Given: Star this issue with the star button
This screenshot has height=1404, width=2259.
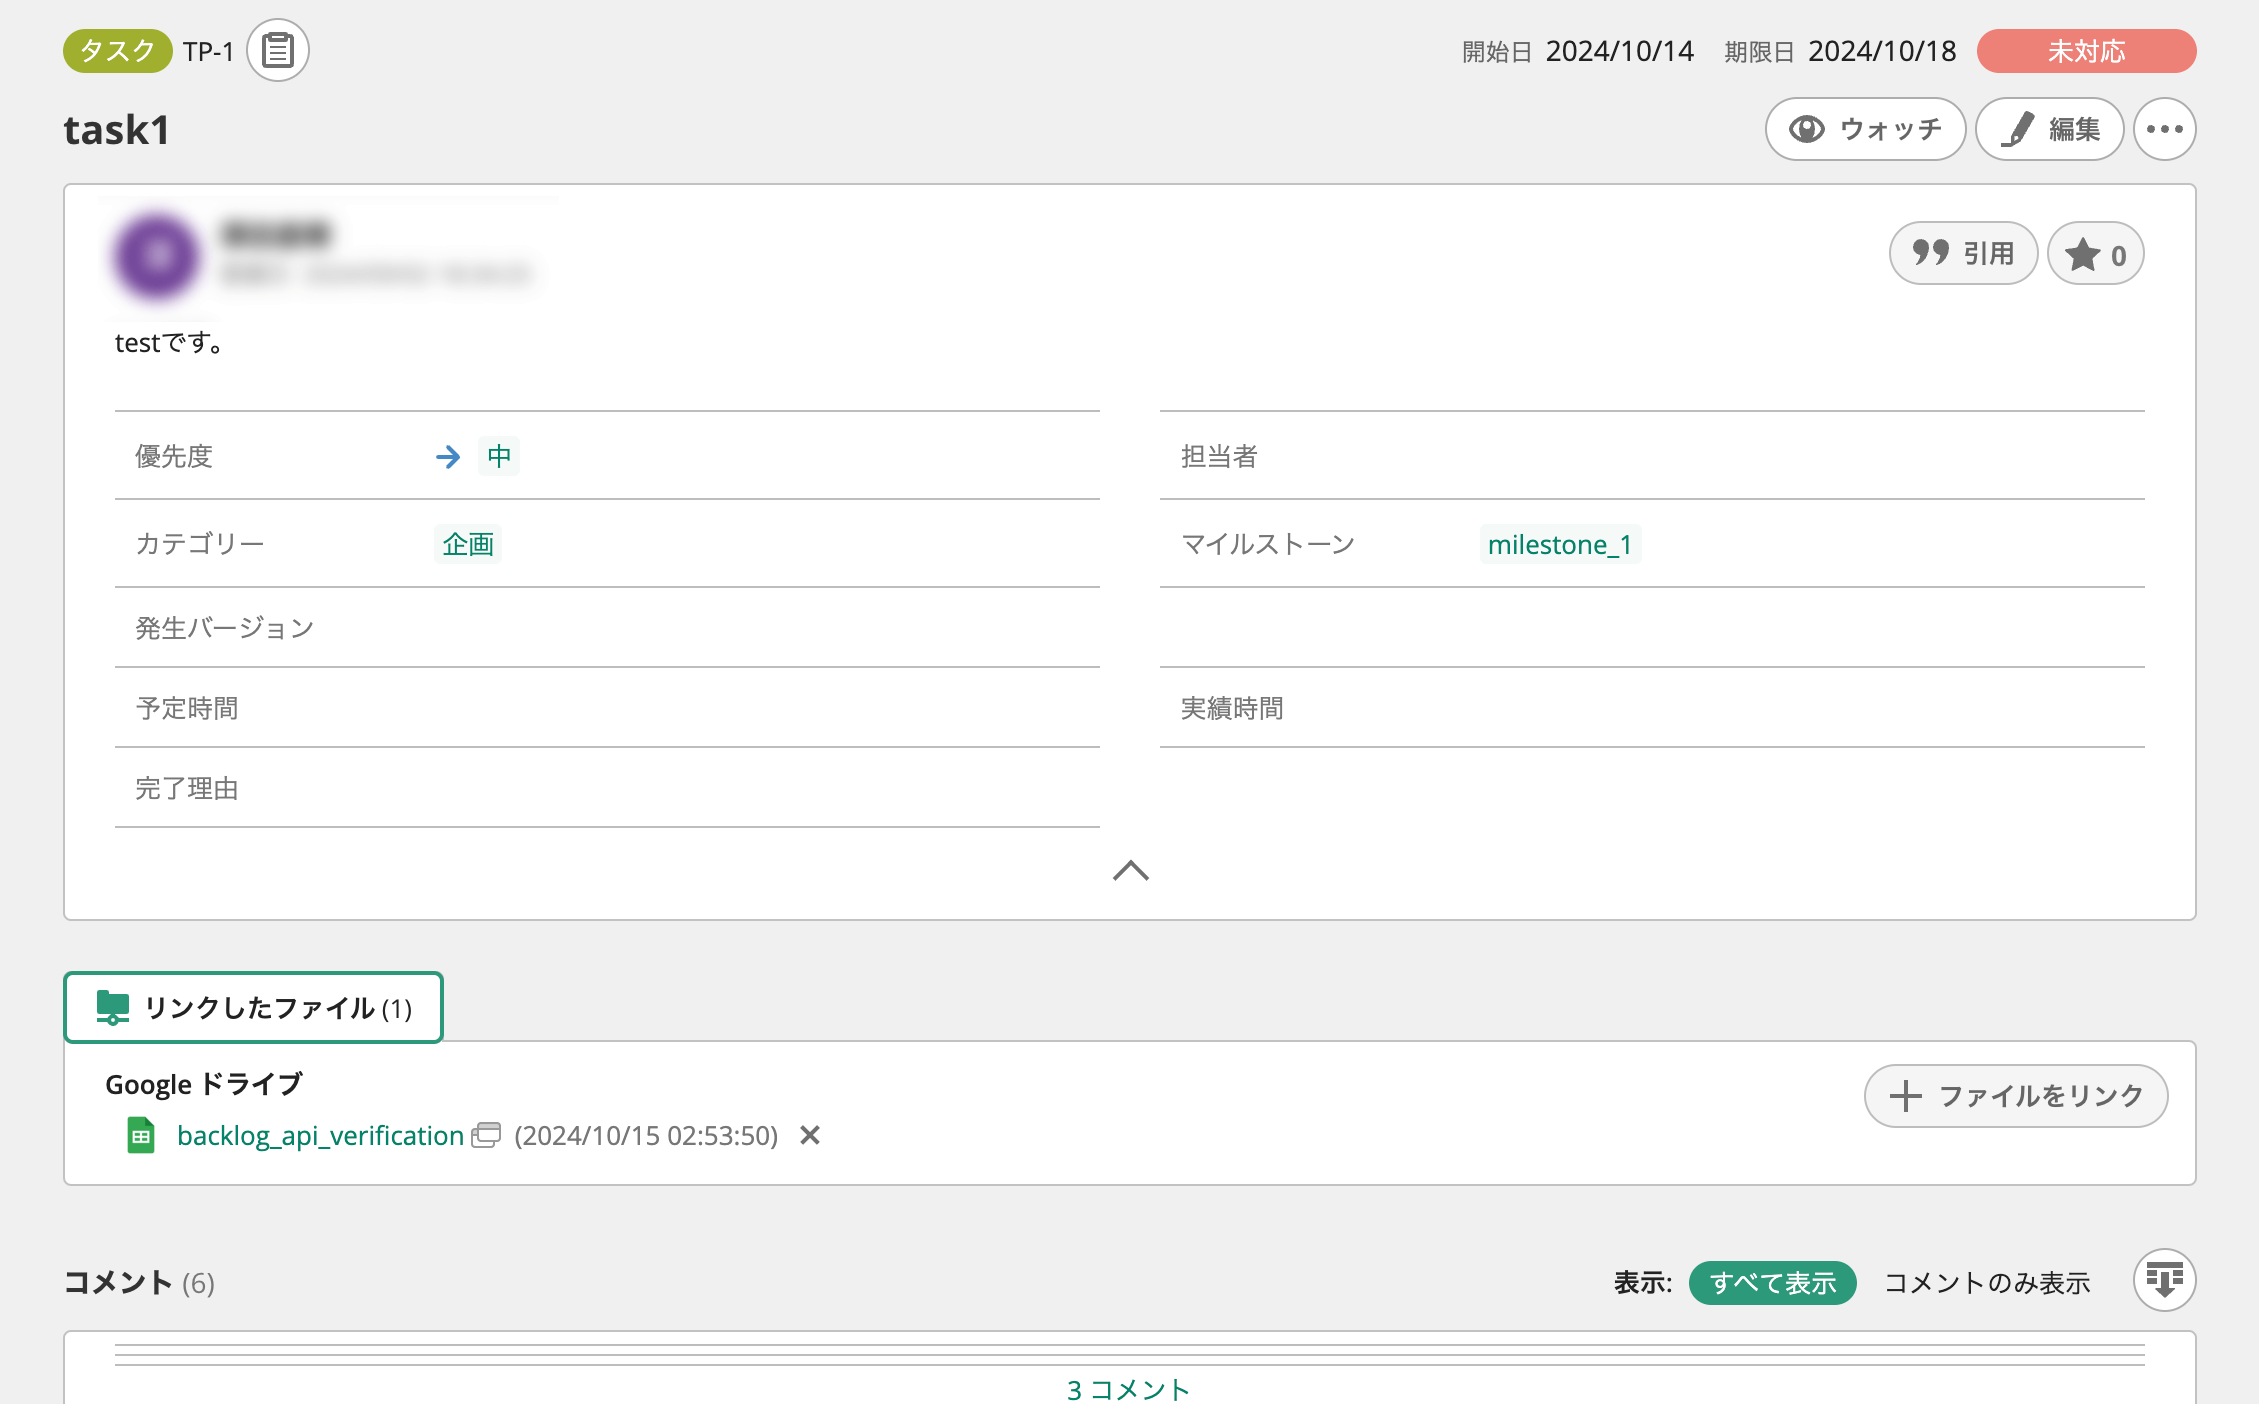Looking at the screenshot, I should [x=2095, y=254].
